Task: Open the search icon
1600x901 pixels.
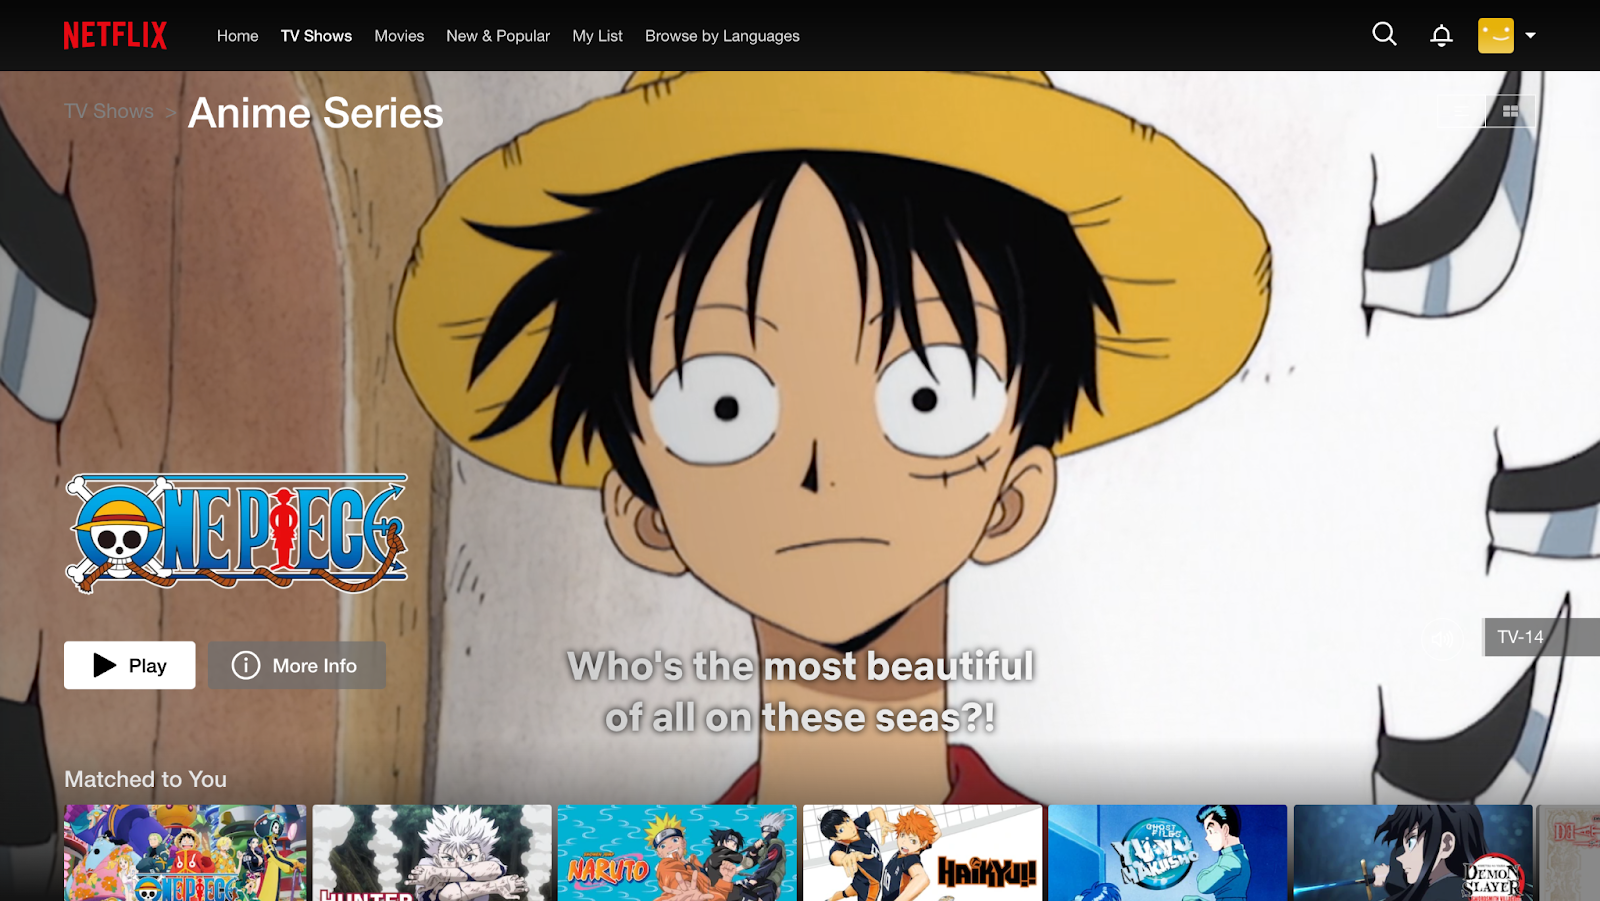Action: (x=1384, y=35)
